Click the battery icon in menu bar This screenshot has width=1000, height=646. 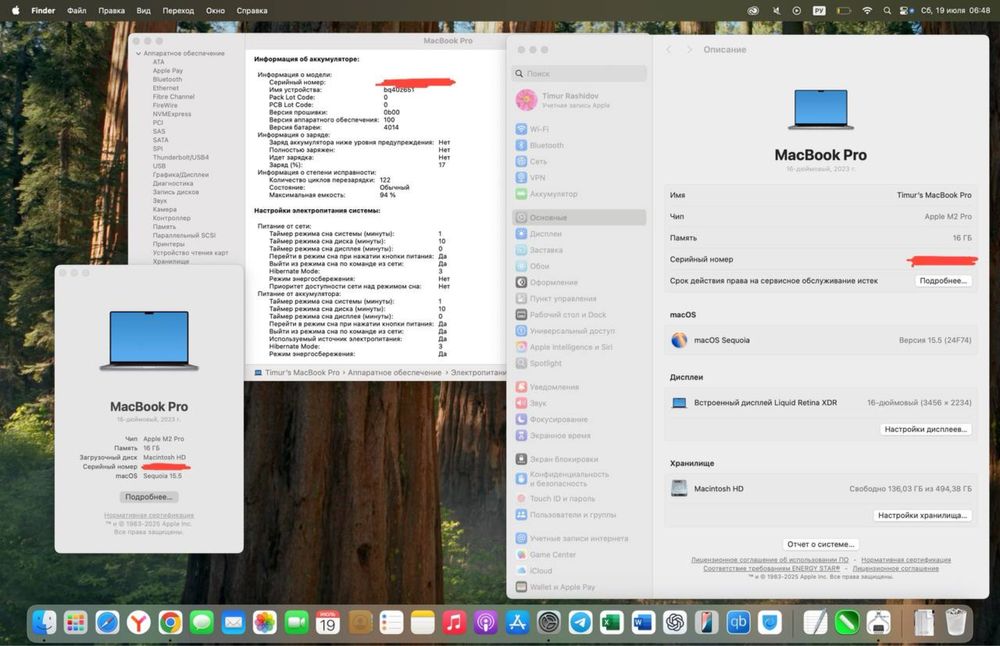pos(844,10)
